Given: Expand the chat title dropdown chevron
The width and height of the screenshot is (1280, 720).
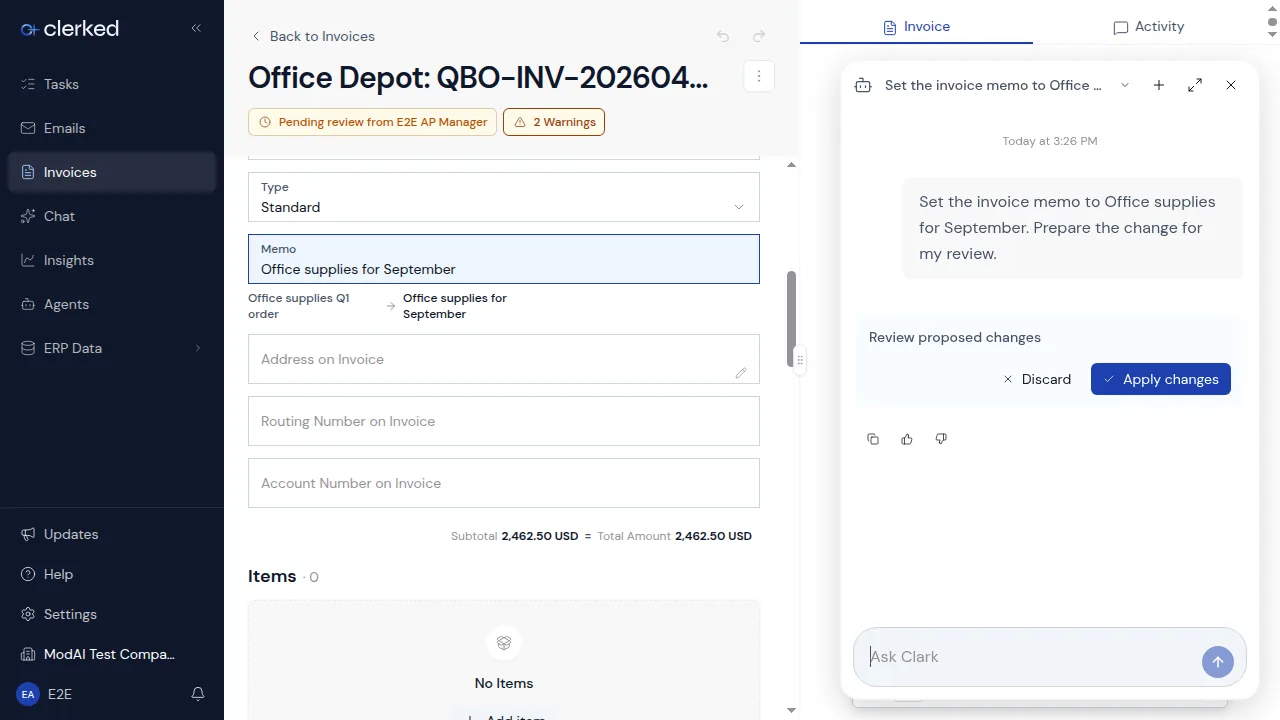Looking at the screenshot, I should coord(1125,85).
